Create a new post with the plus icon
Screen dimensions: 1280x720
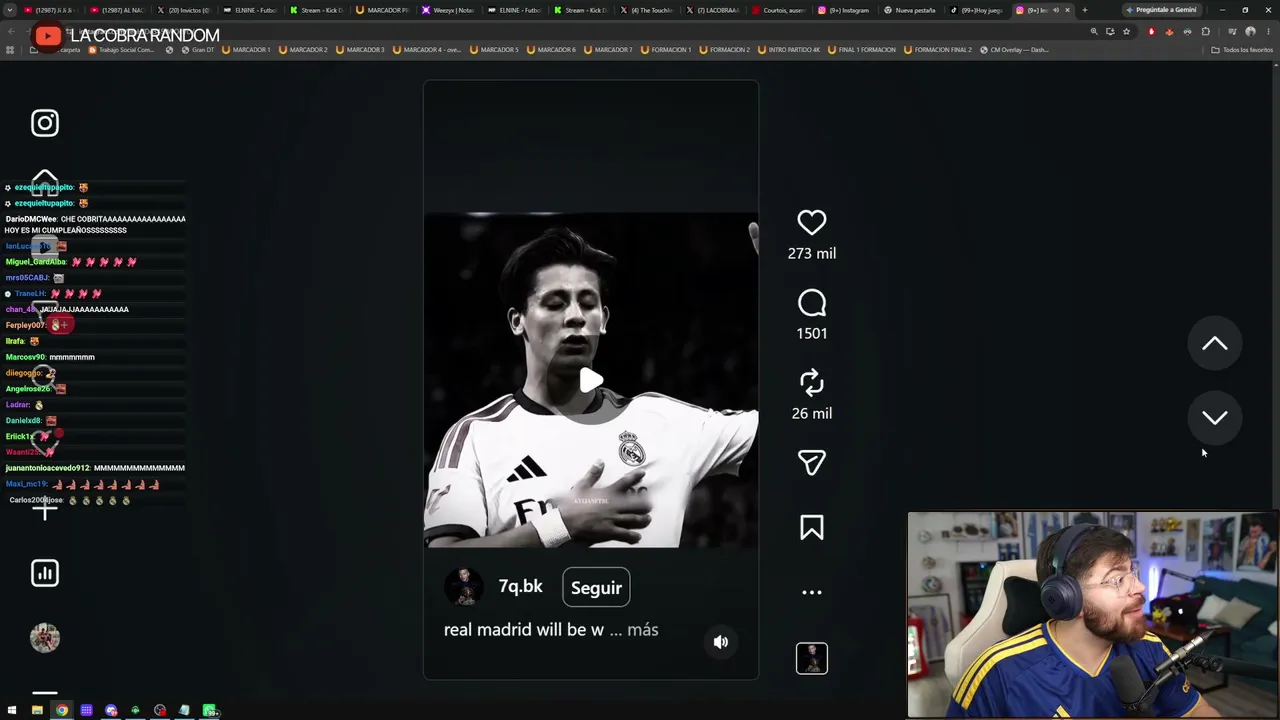[45, 511]
